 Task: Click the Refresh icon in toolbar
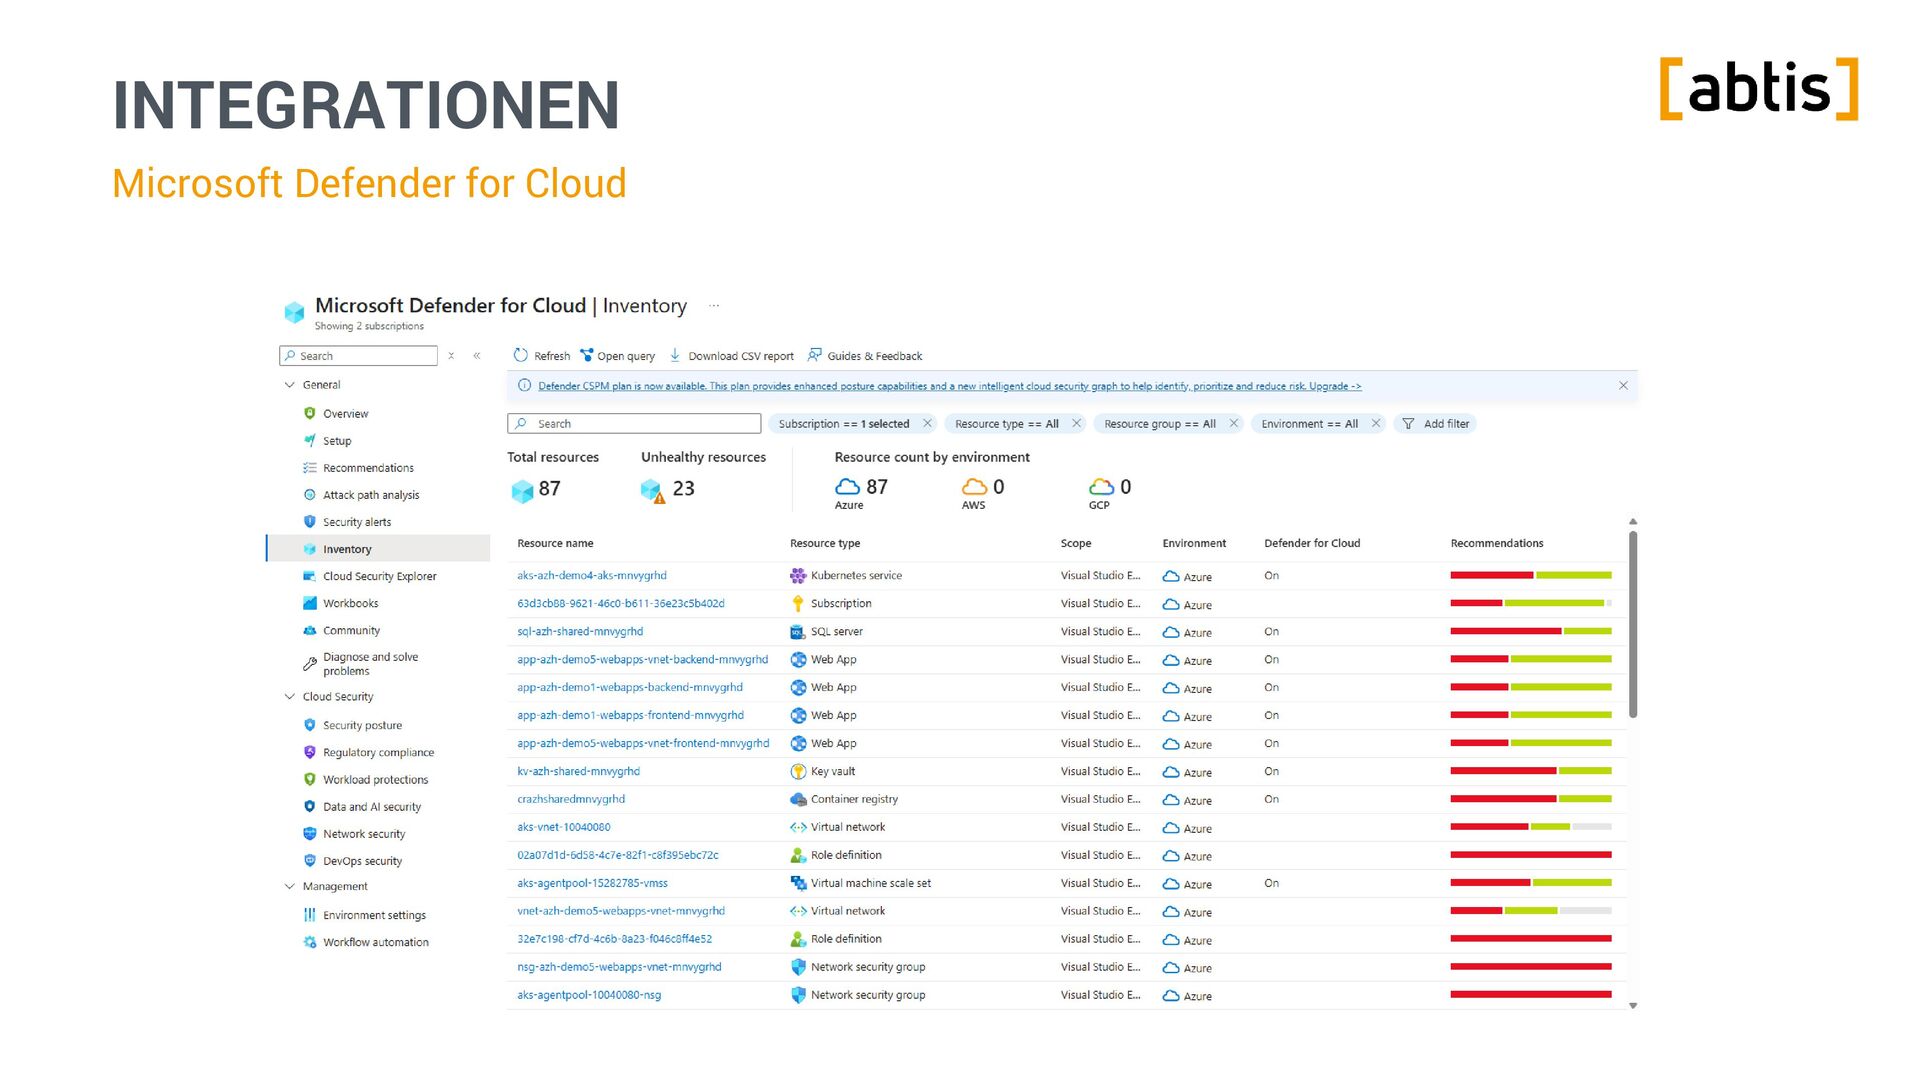pos(520,355)
